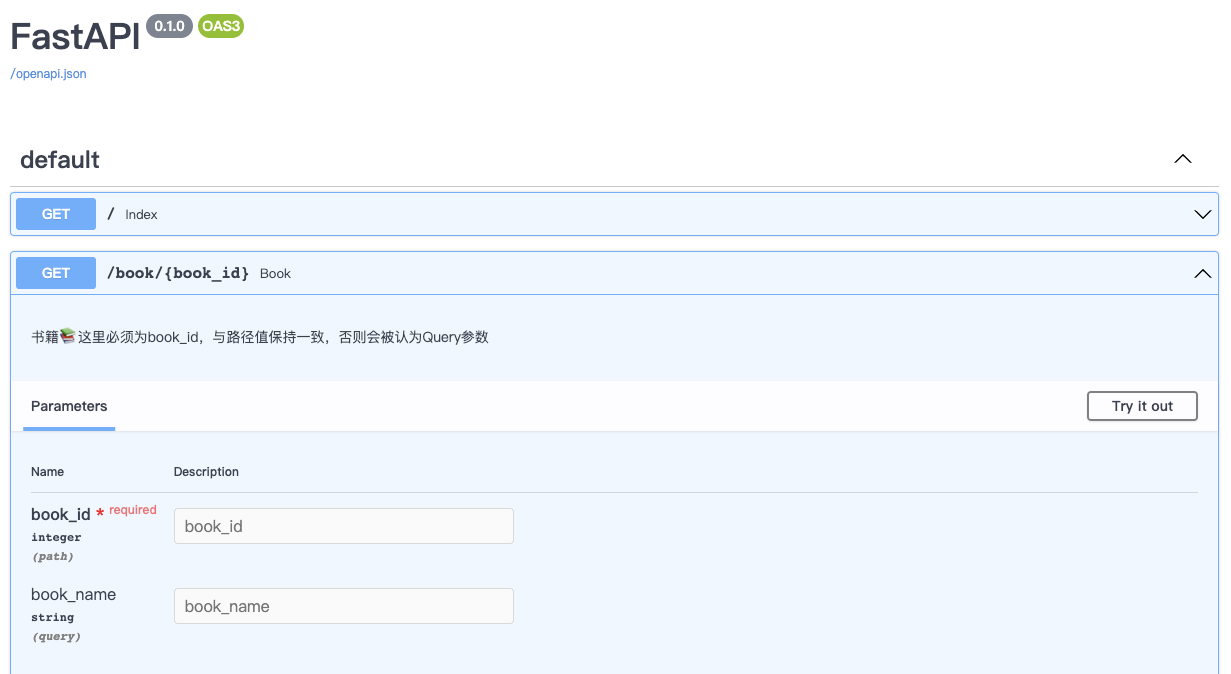This screenshot has height=674, width=1231.
Task: Click the Chinese endpoint description text
Action: click(260, 337)
